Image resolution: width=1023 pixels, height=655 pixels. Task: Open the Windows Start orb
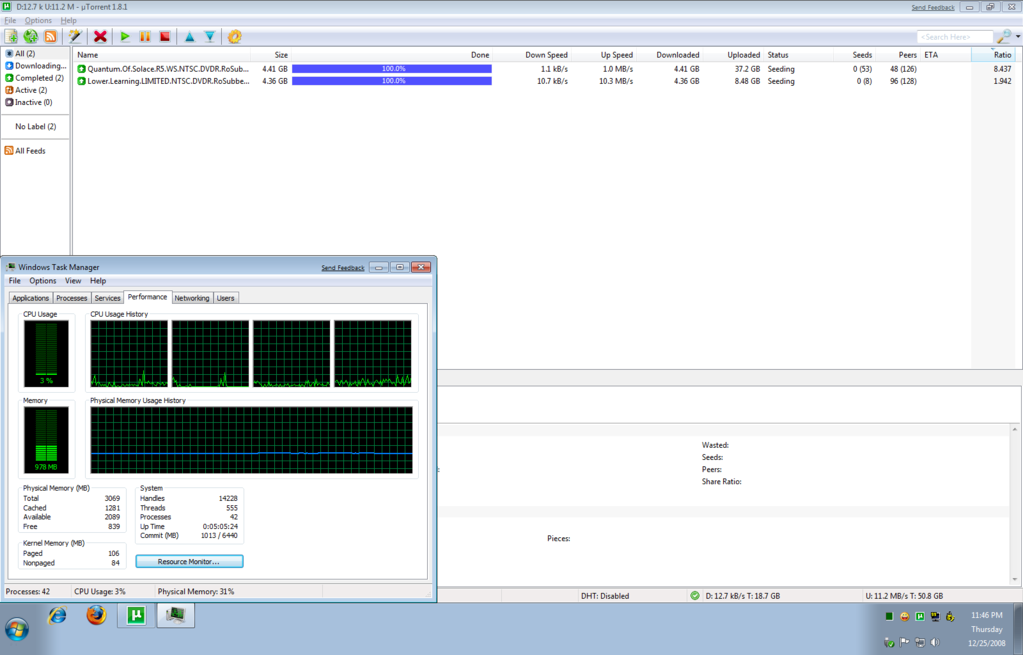point(17,632)
